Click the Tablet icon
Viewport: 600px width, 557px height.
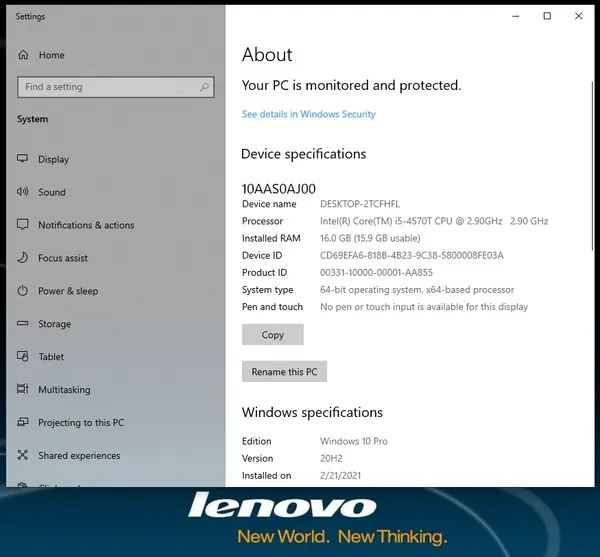(23, 356)
